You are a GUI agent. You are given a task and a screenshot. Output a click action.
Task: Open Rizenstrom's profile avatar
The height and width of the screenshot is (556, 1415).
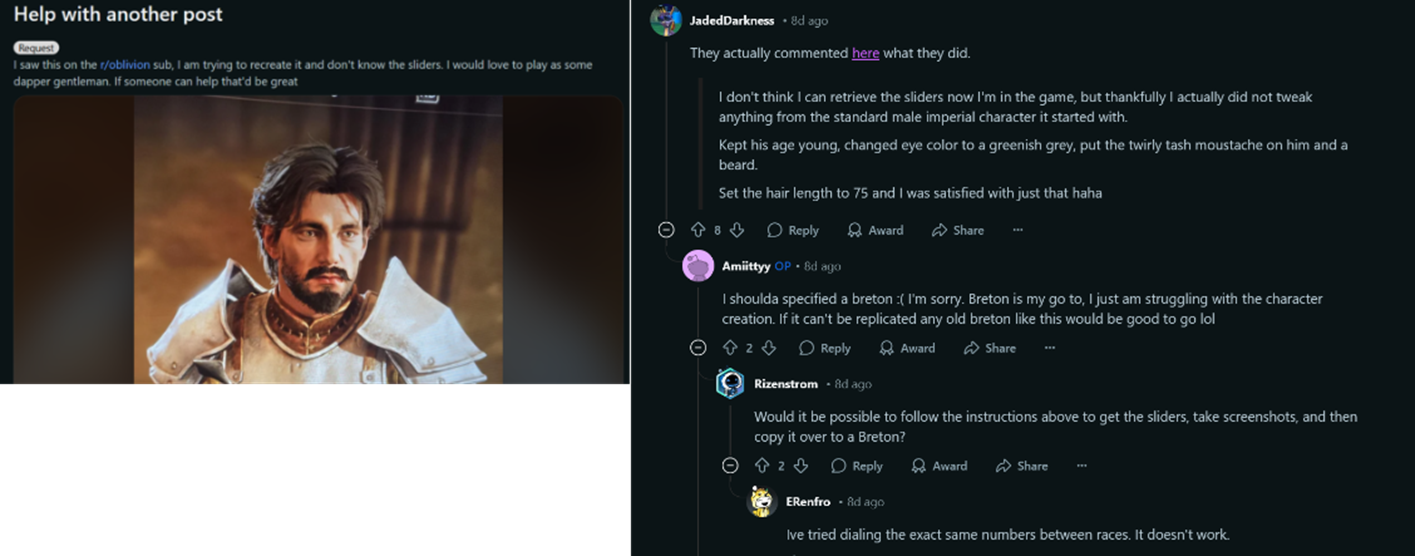[730, 384]
